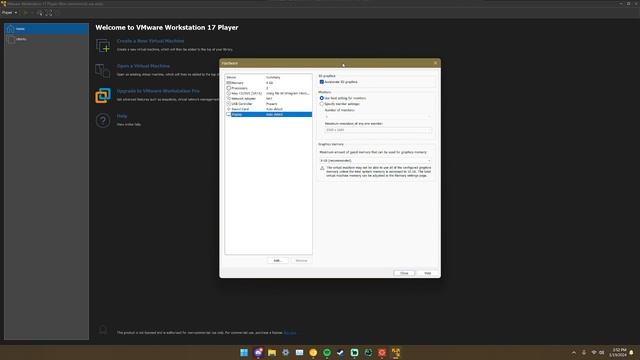Select USB Controller device row
Image resolution: width=640 pixels, height=360 pixels.
click(x=269, y=104)
